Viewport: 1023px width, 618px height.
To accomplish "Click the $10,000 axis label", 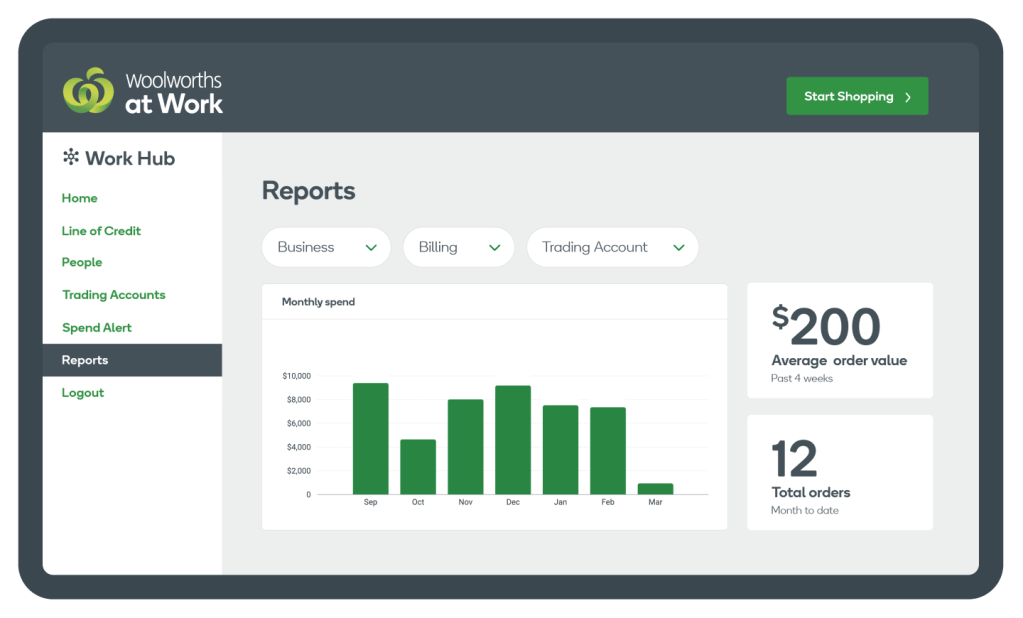I will click(x=296, y=376).
